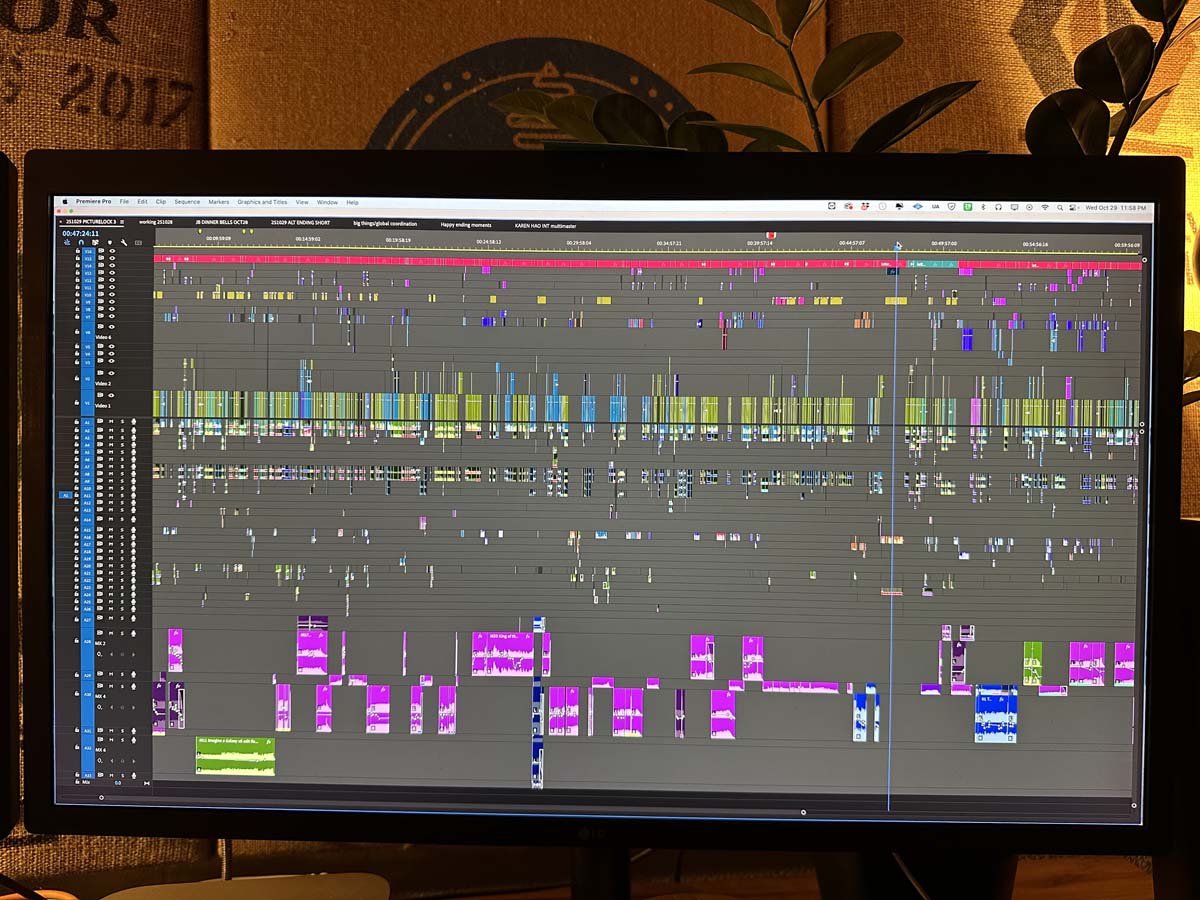Open the Graphics and Titles menu
This screenshot has height=900, width=1200.
click(x=261, y=202)
